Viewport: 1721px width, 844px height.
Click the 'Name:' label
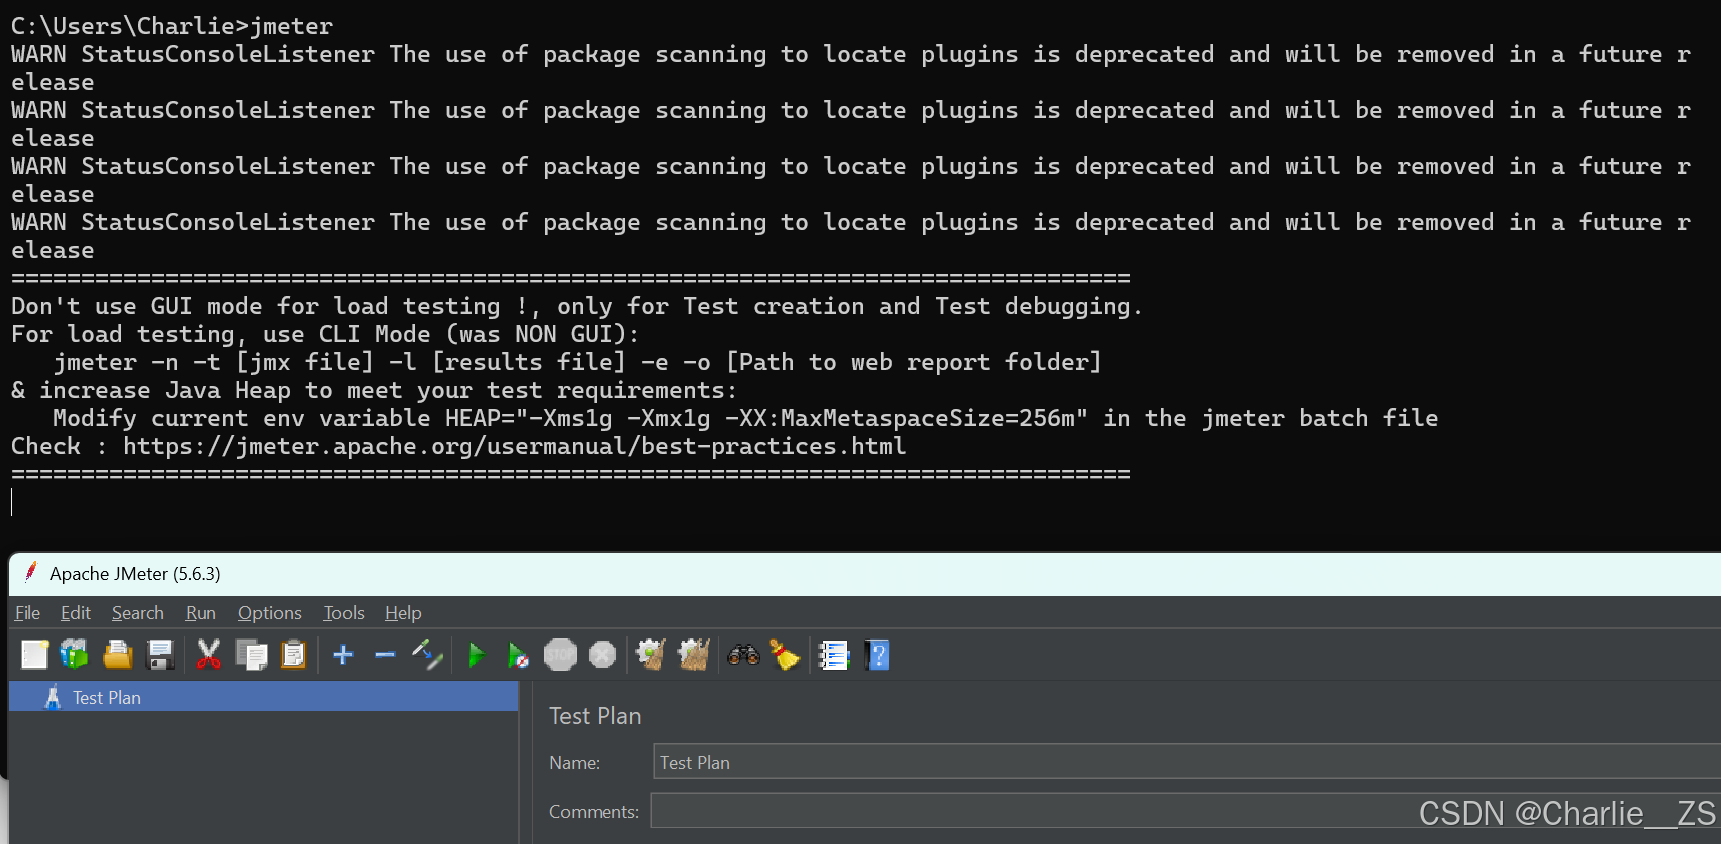(x=575, y=763)
